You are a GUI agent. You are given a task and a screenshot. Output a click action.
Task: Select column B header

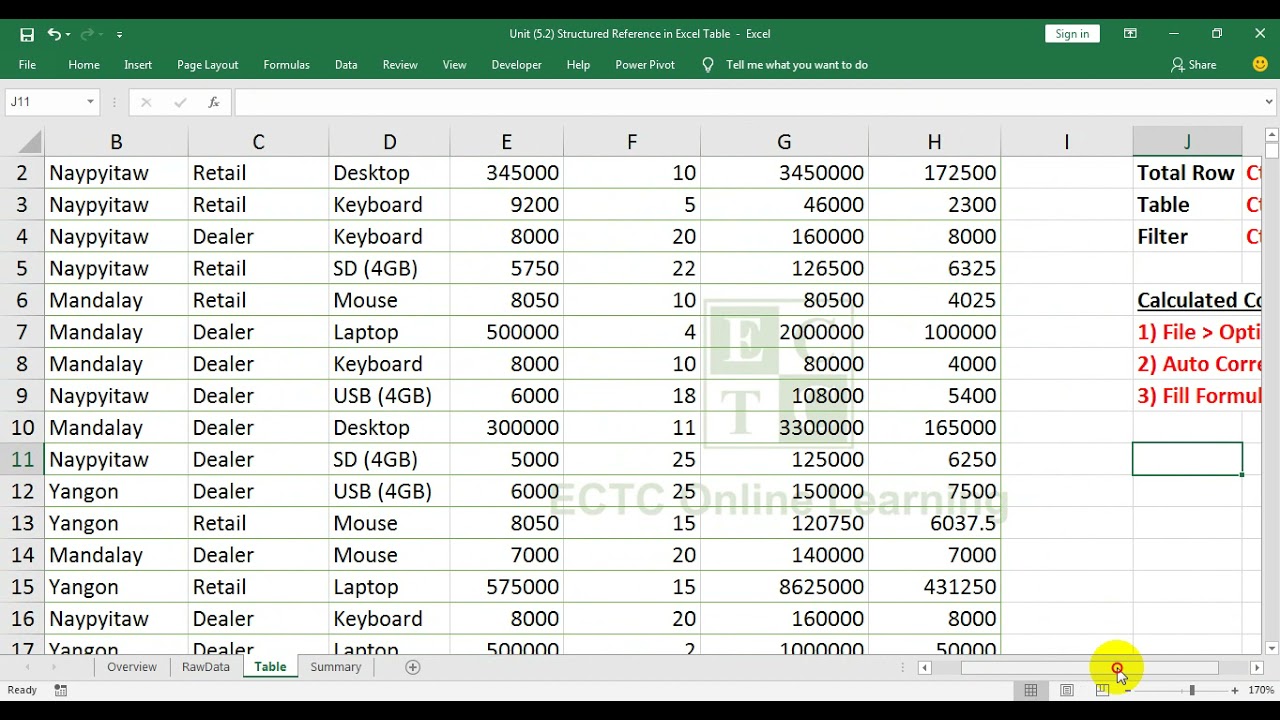pyautogui.click(x=116, y=143)
